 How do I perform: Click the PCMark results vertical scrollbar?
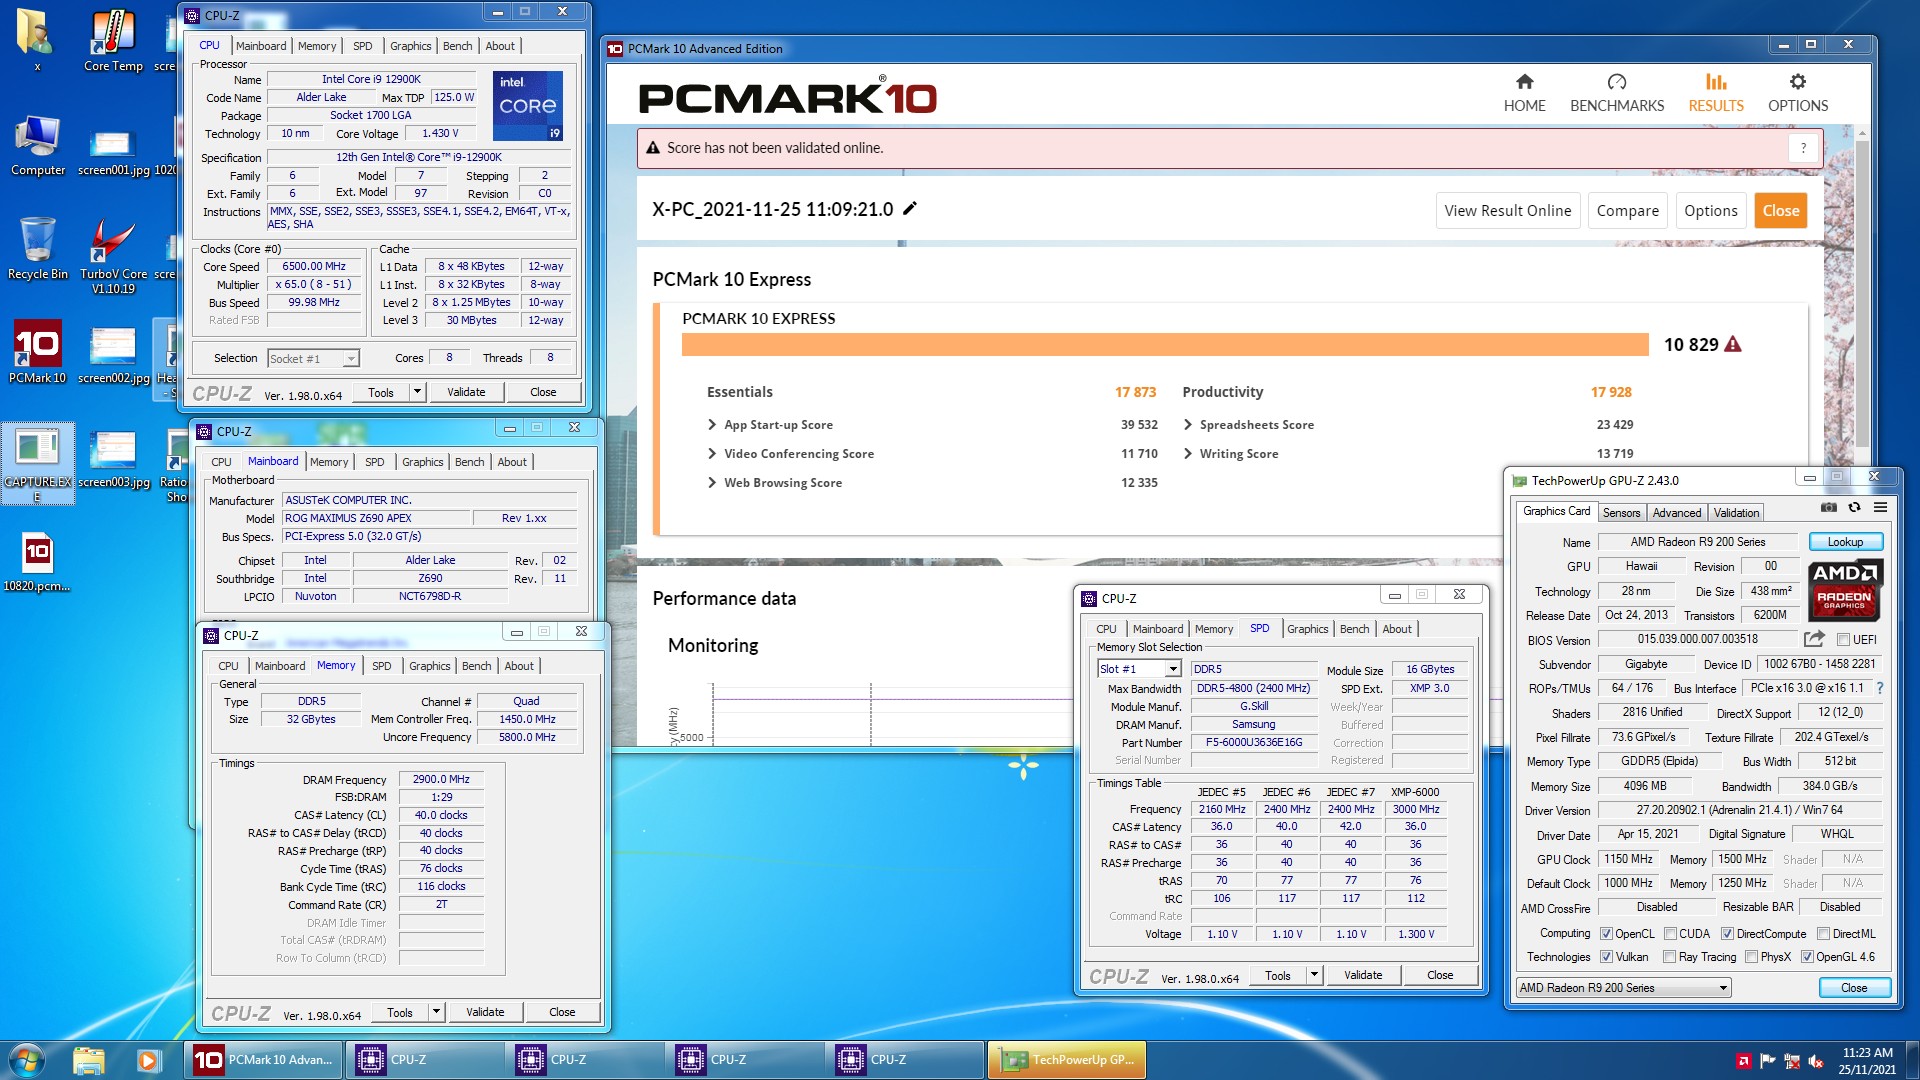coord(1861,292)
